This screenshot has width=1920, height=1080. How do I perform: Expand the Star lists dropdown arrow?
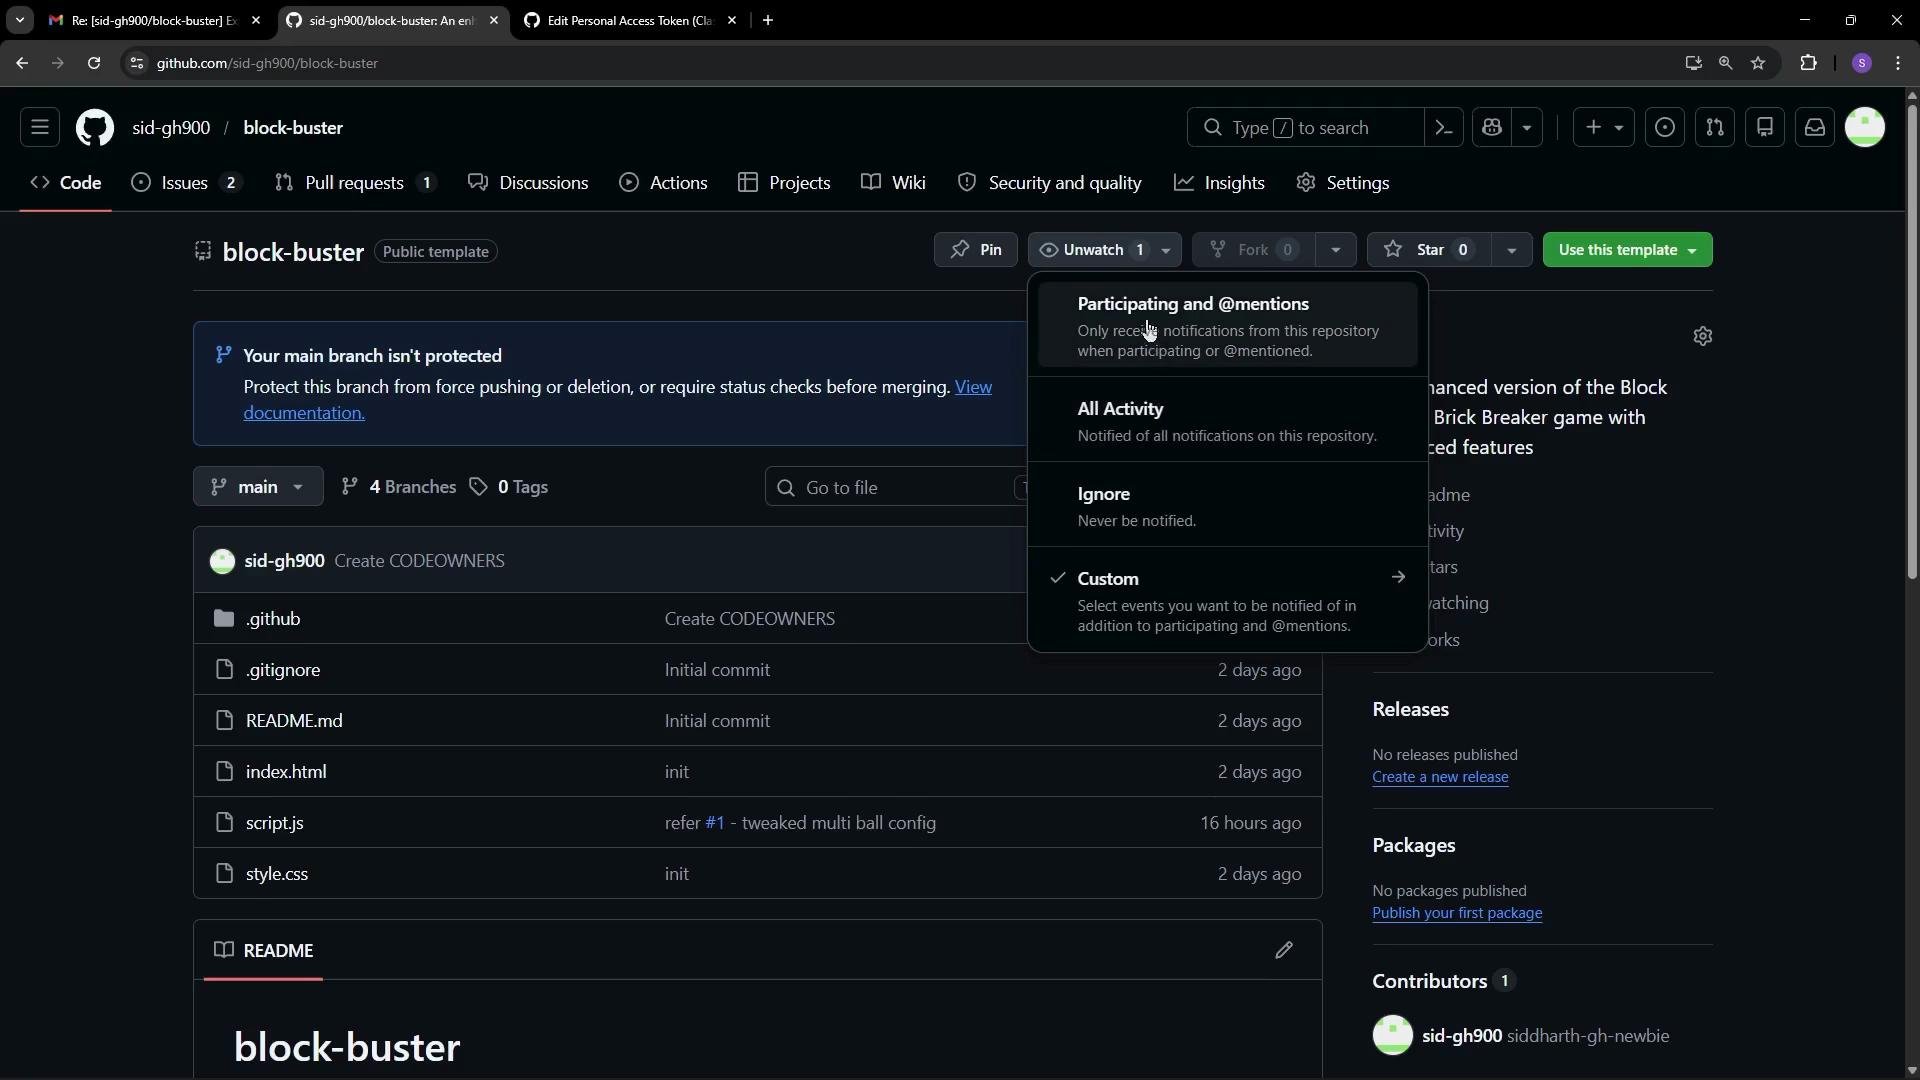(1511, 250)
